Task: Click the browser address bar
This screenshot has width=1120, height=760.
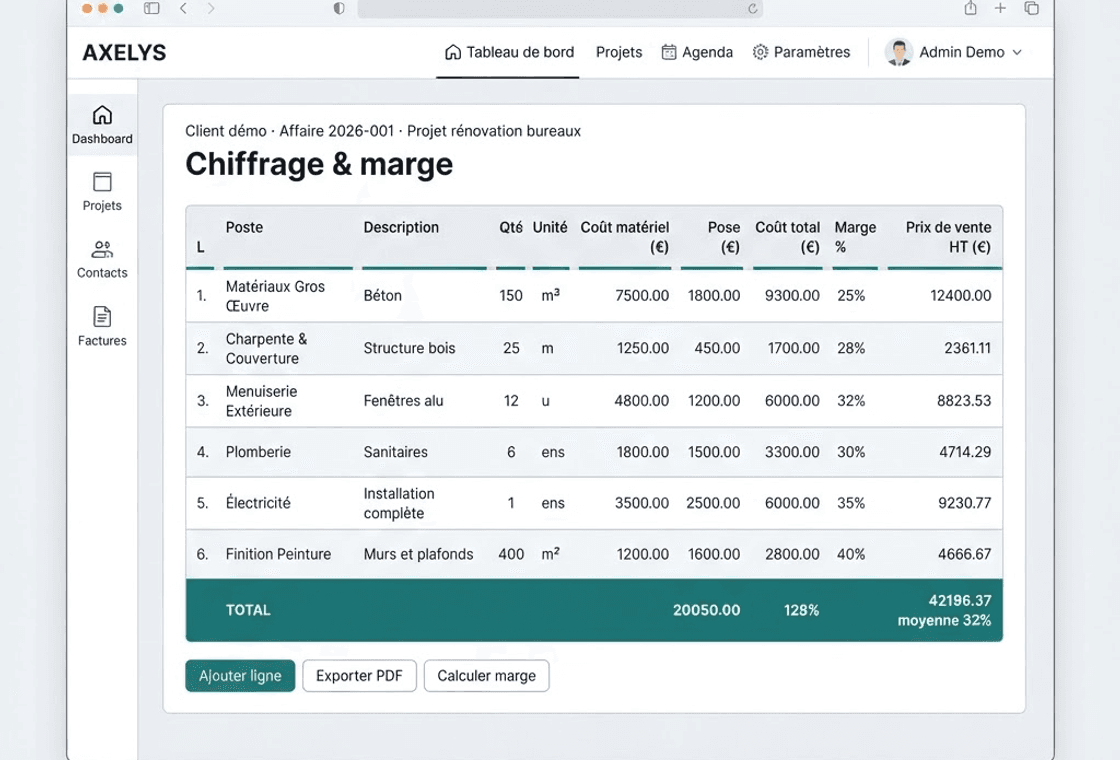Action: coord(560,9)
